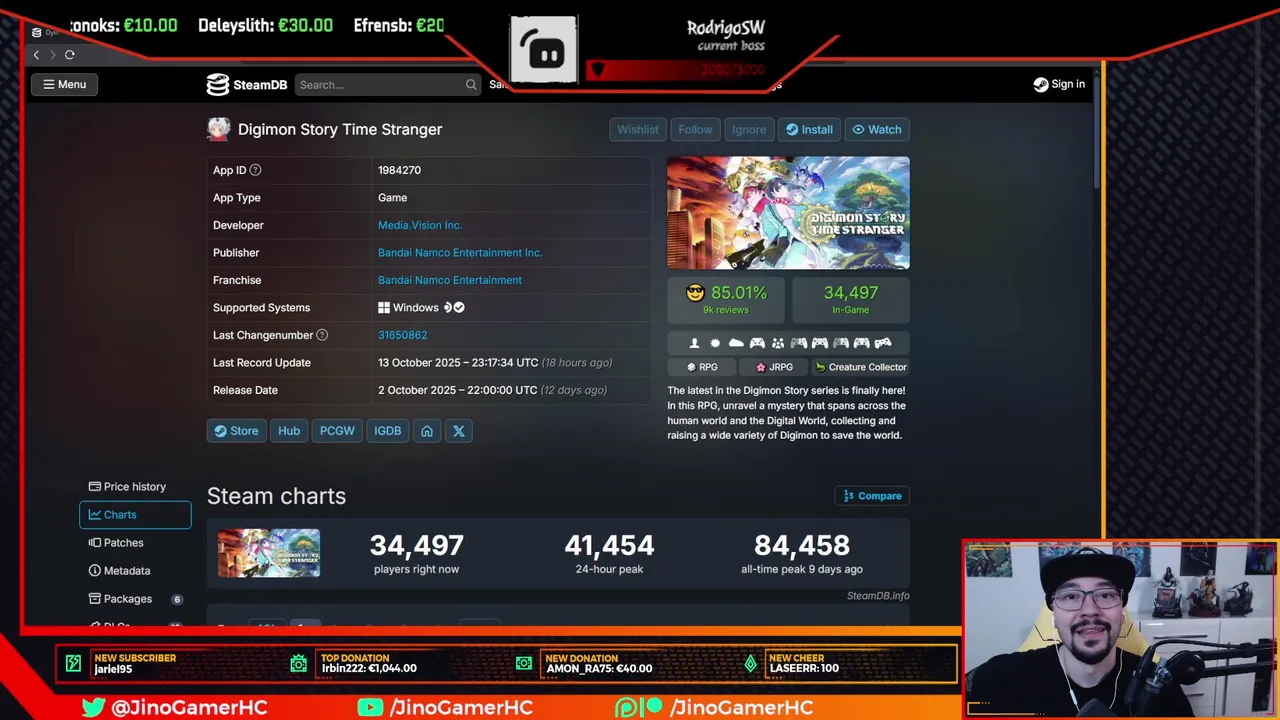Click the browser forward arrow
The image size is (1280, 720).
(53, 55)
